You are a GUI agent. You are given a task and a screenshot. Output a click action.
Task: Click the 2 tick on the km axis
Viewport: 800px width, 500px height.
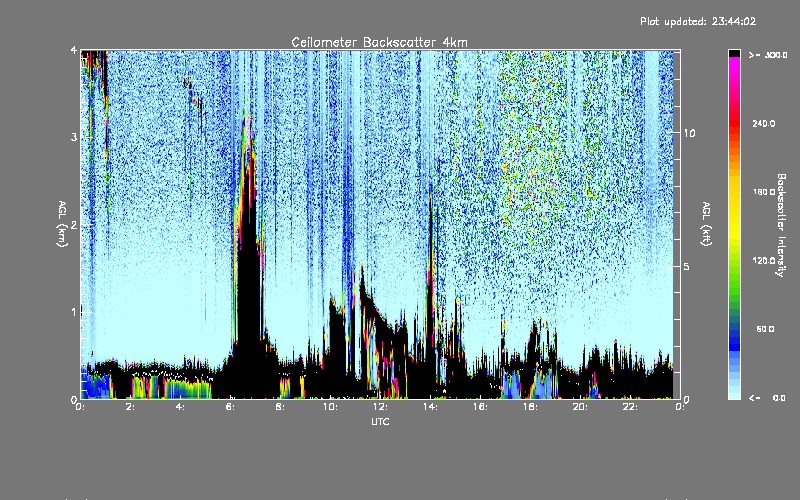[x=74, y=224]
